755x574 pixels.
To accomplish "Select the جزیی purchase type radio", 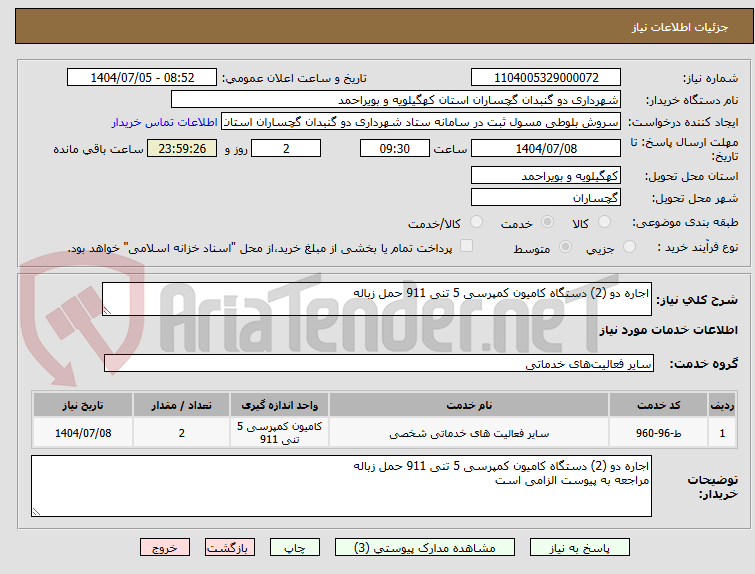I will [629, 247].
